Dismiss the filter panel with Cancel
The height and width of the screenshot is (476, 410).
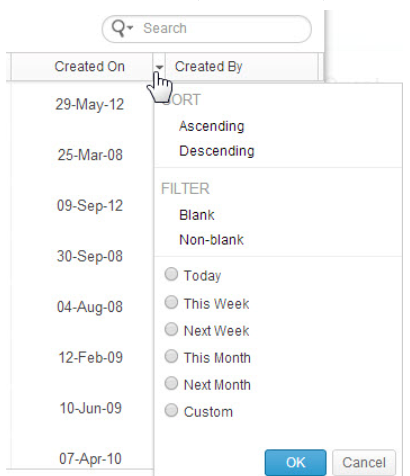(x=364, y=462)
